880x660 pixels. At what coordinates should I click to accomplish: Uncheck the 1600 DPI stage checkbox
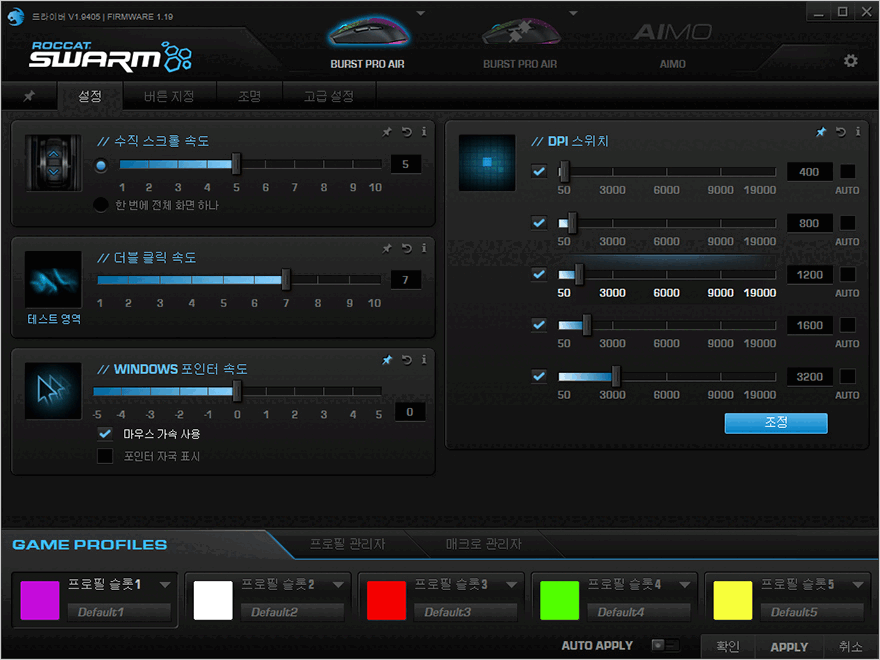point(539,324)
